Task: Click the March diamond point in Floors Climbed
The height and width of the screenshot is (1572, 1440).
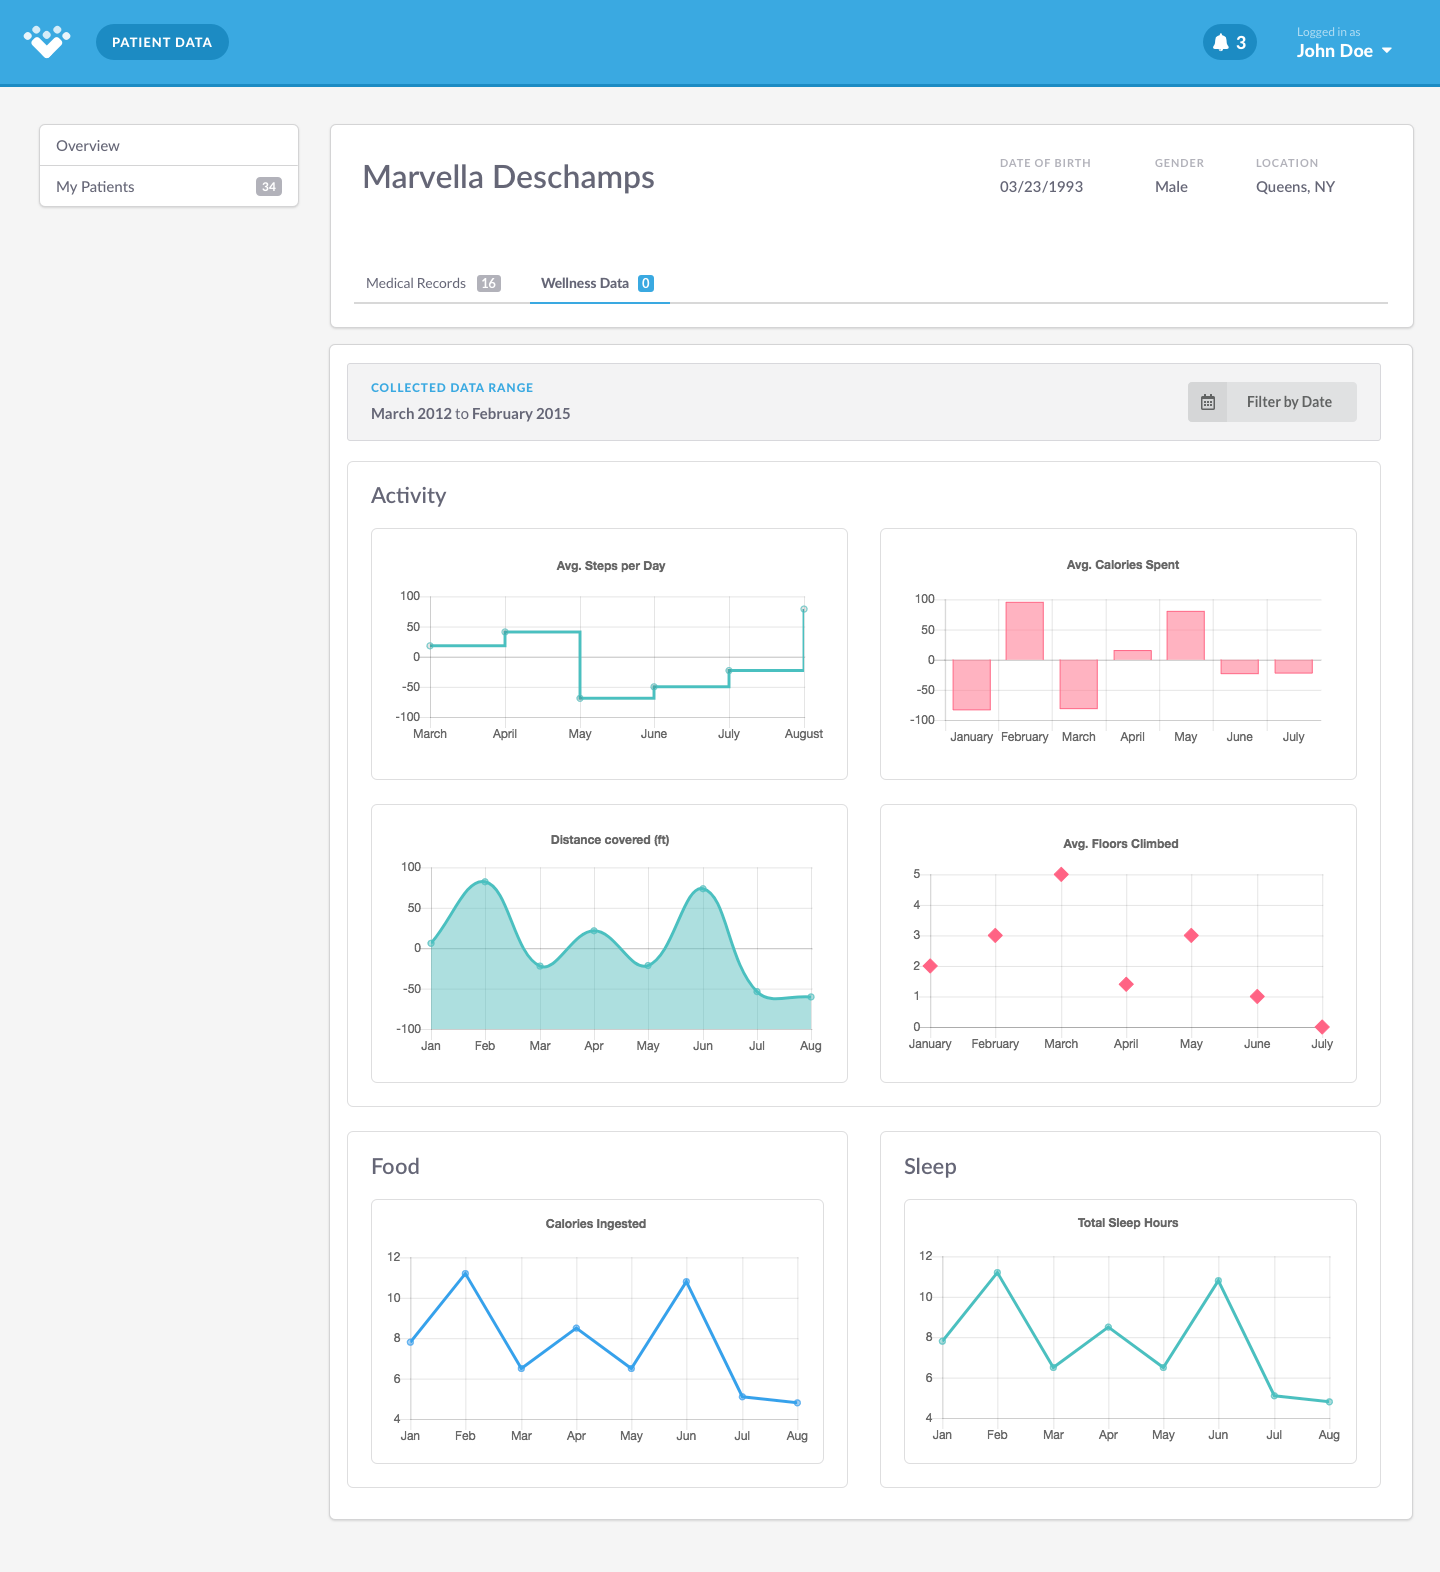Action: 1061,875
